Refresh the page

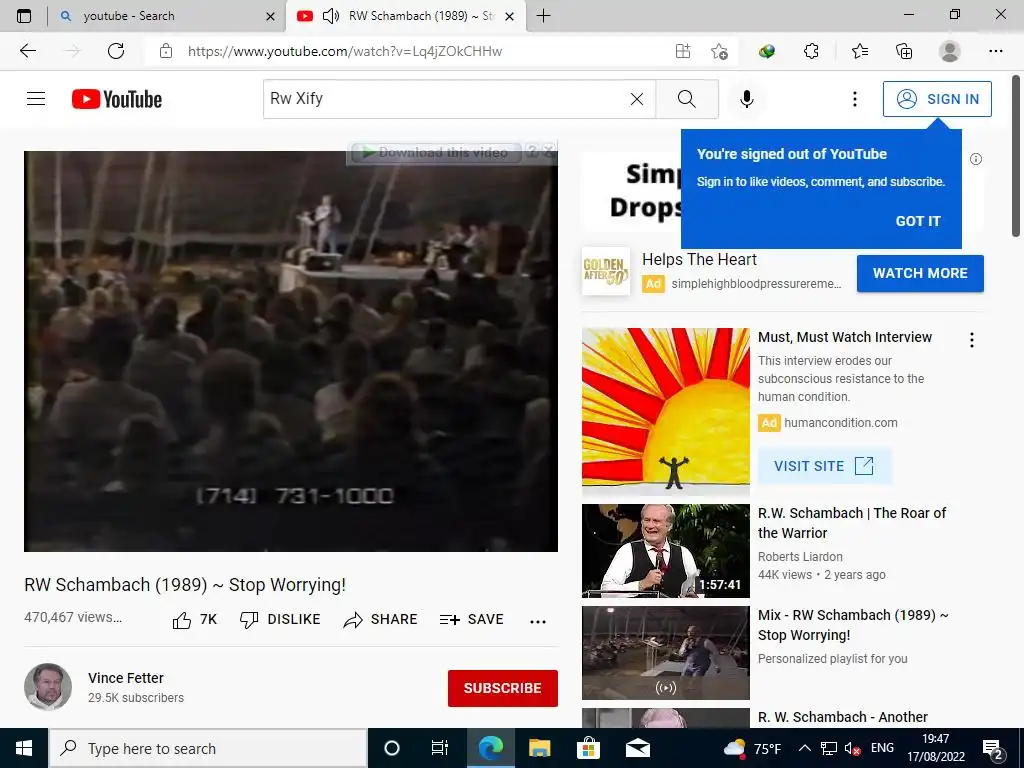(116, 51)
